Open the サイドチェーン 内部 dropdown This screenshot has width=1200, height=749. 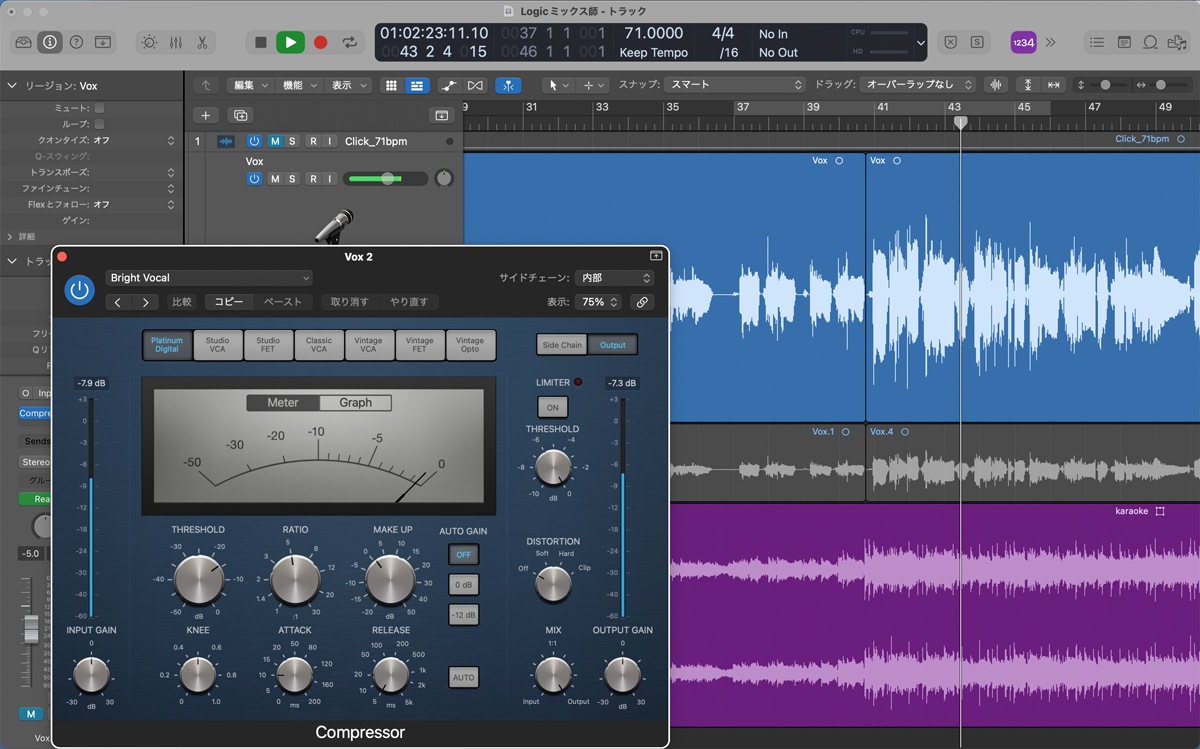coord(614,278)
